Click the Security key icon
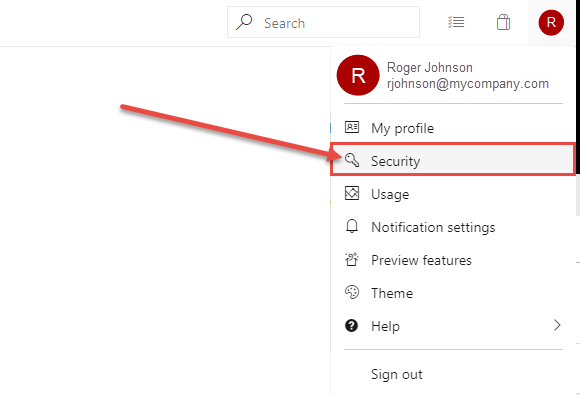580x395 pixels. tap(352, 160)
